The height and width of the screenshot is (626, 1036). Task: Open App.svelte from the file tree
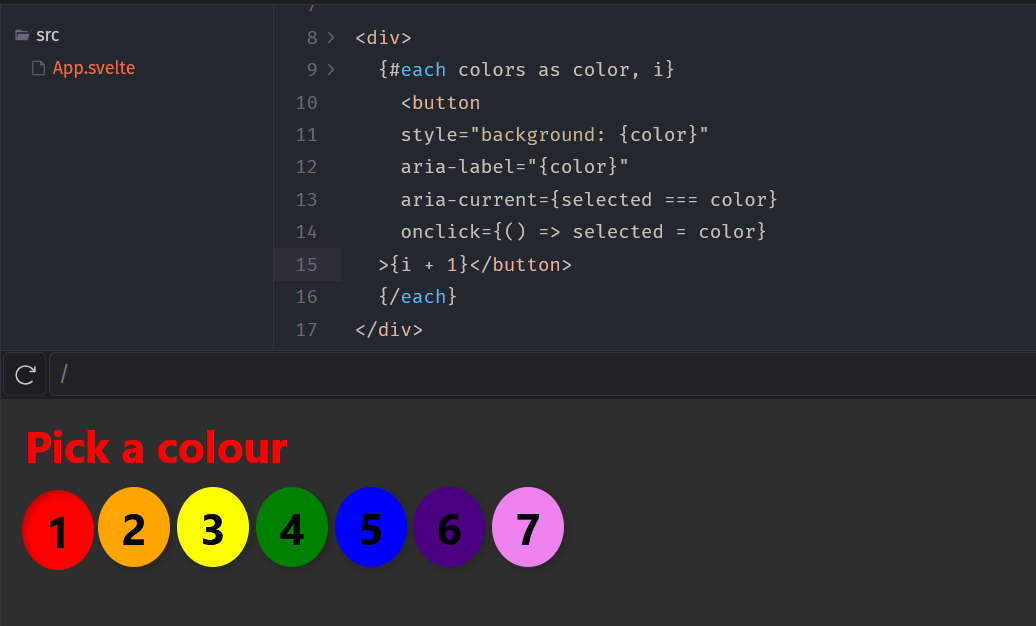point(93,68)
